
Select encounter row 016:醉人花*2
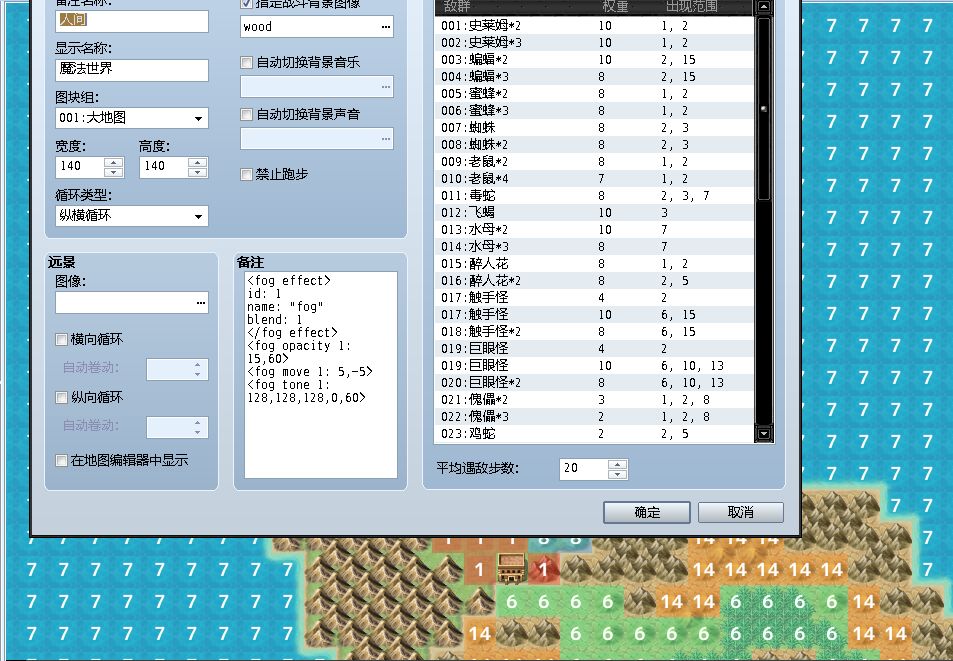pos(595,281)
